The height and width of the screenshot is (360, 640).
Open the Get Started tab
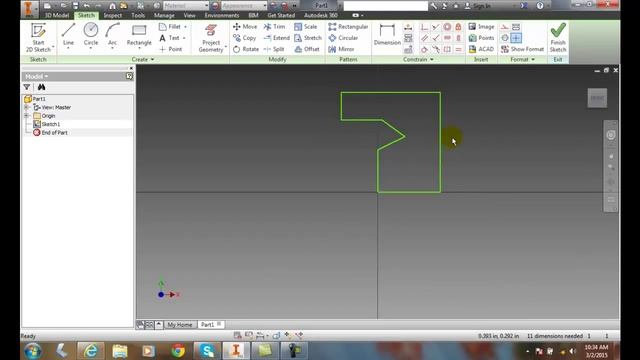[x=281, y=16]
